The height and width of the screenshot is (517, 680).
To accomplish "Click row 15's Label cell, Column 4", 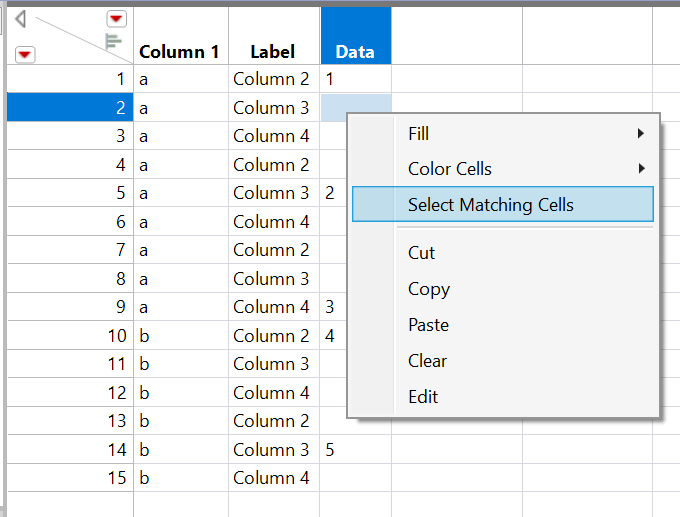I will click(272, 478).
